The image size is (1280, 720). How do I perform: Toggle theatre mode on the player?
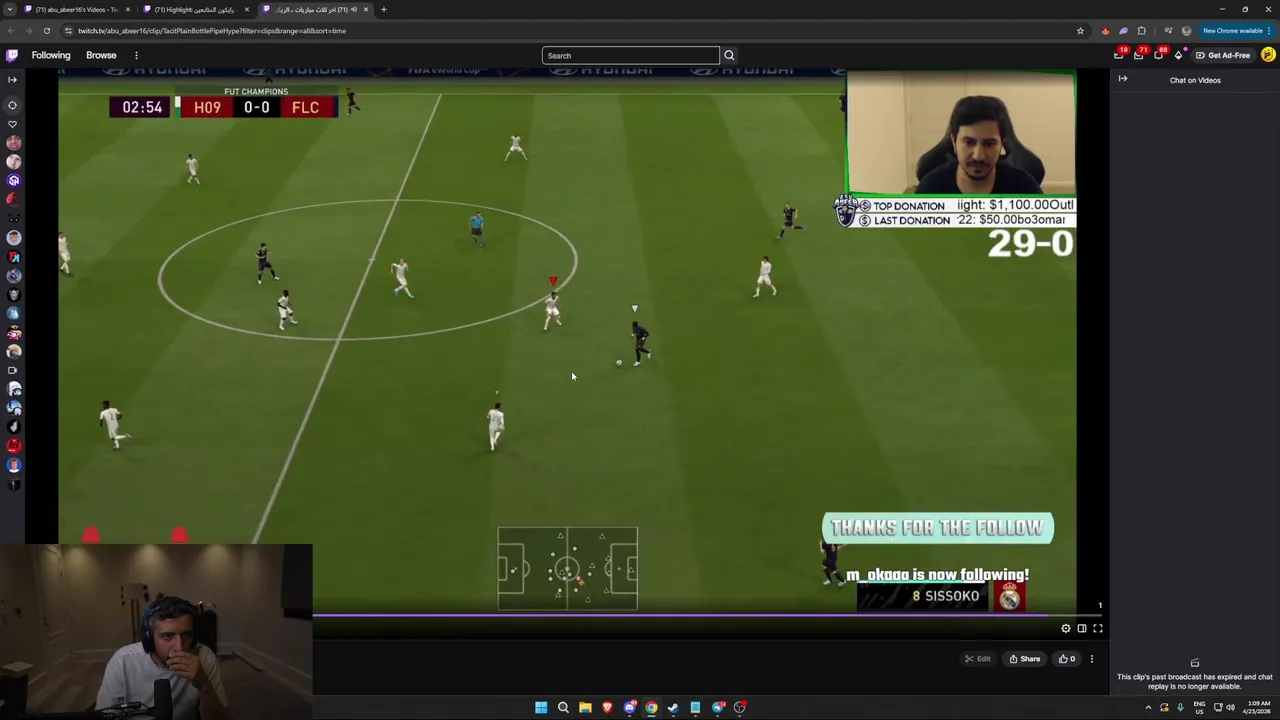[1082, 628]
